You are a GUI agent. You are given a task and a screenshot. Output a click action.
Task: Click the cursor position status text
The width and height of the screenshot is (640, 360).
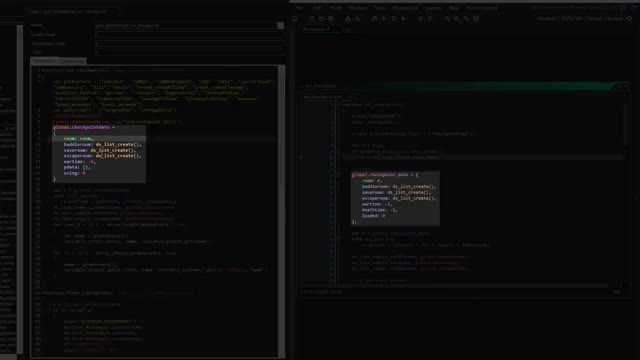322,292
